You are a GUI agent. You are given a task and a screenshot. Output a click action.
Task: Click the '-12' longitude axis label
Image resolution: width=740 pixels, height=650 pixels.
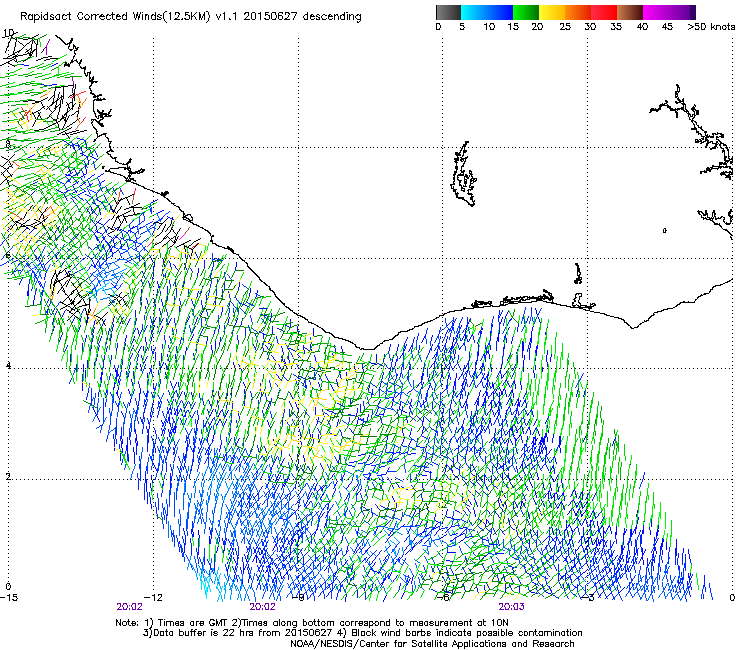coord(153,598)
